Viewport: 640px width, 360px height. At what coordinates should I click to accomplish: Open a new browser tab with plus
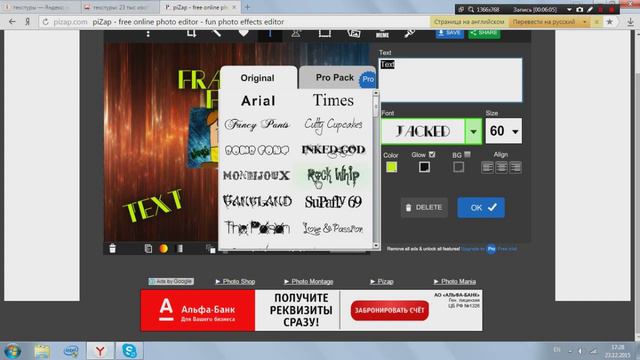(247, 7)
